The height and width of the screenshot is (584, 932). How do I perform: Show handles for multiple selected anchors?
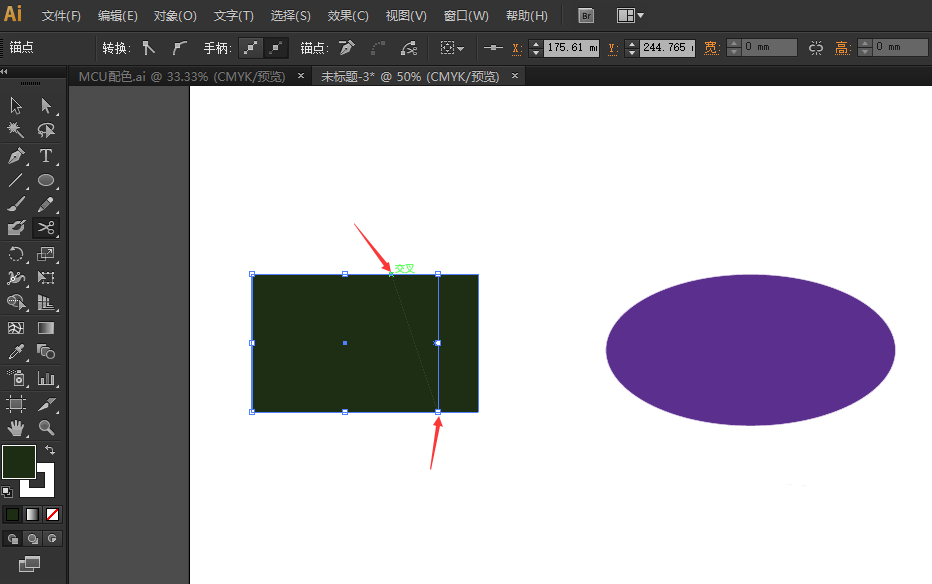[251, 48]
